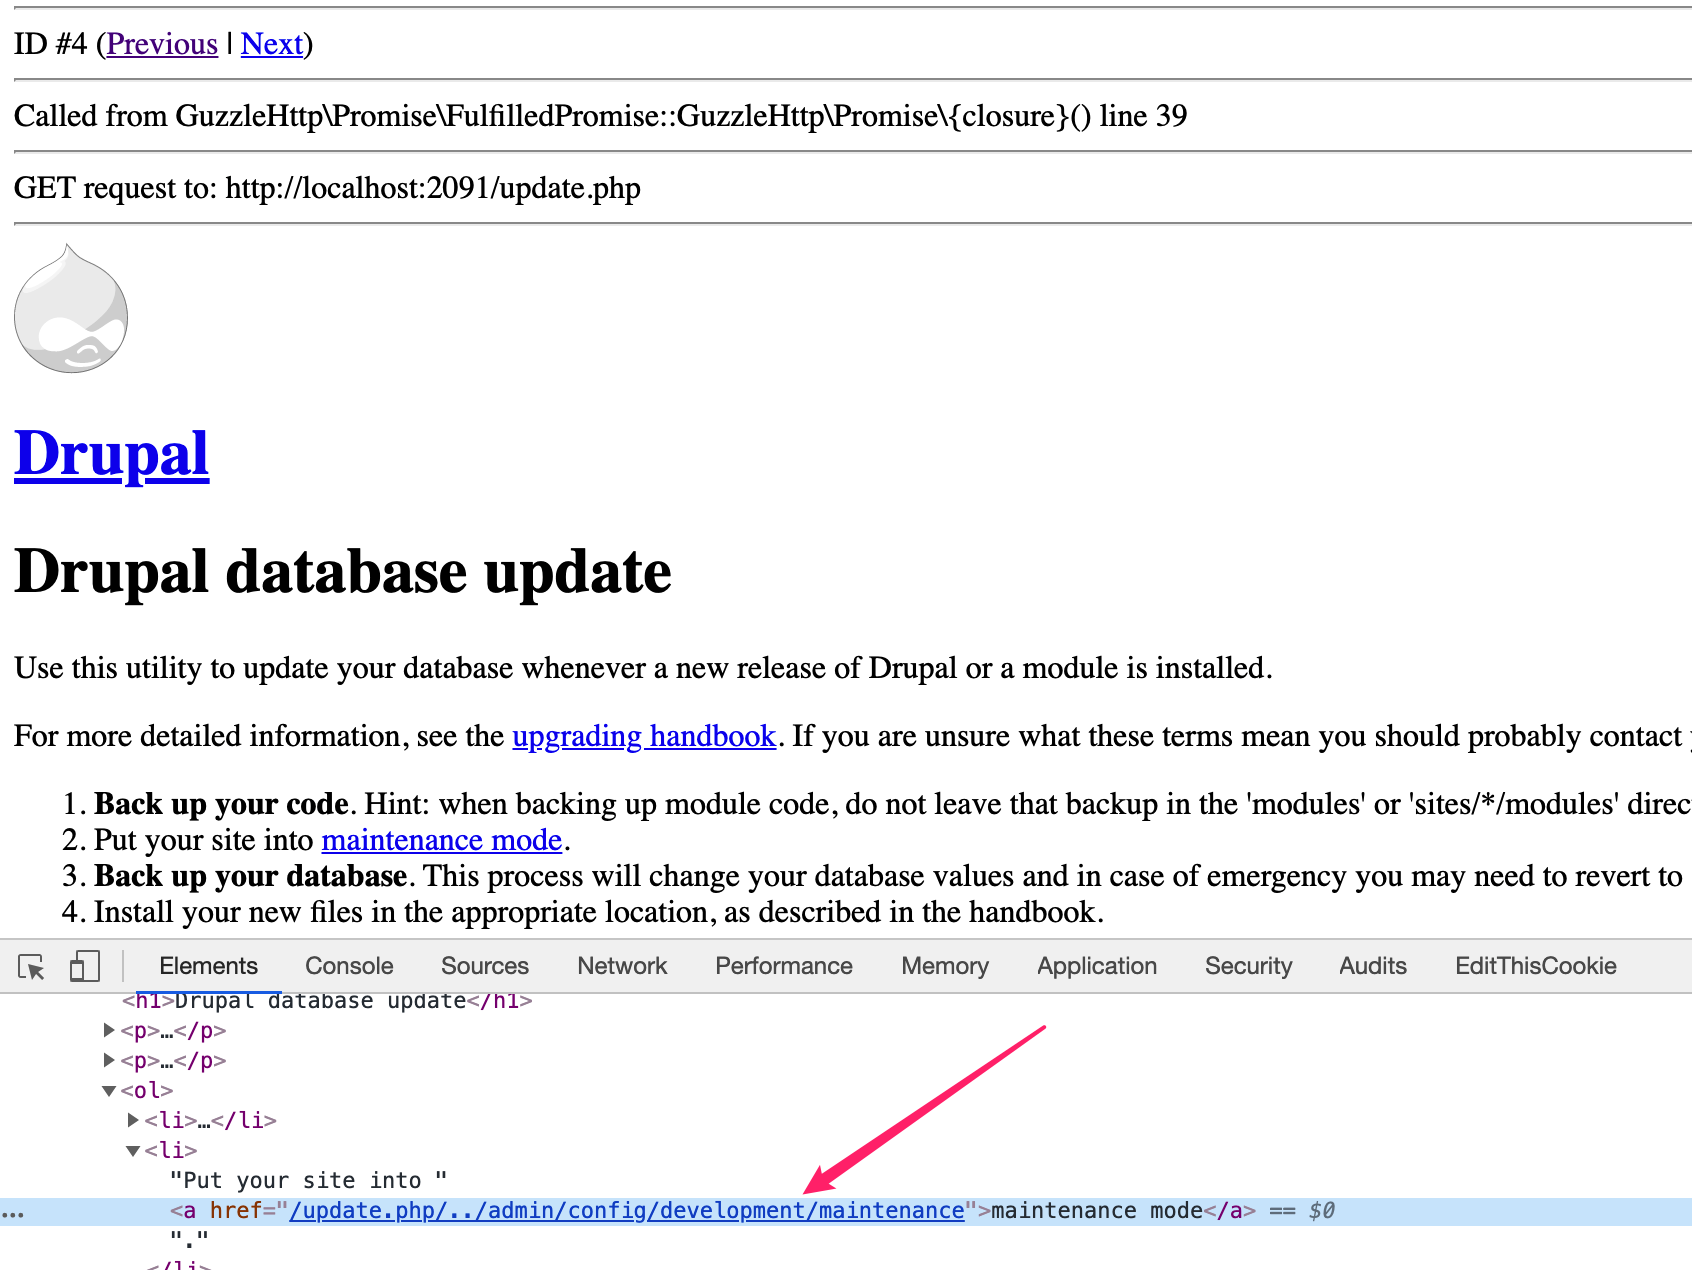Follow the Next record link
1692x1270 pixels.
click(271, 44)
